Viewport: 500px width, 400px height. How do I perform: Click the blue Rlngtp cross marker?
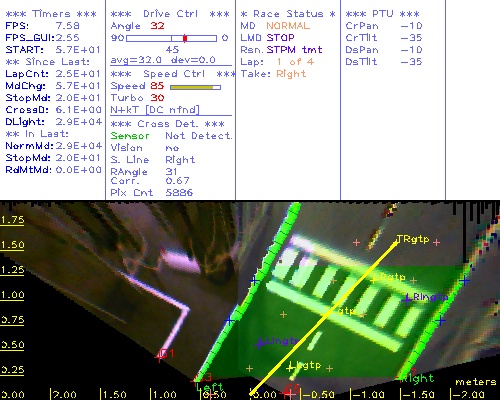point(407,299)
